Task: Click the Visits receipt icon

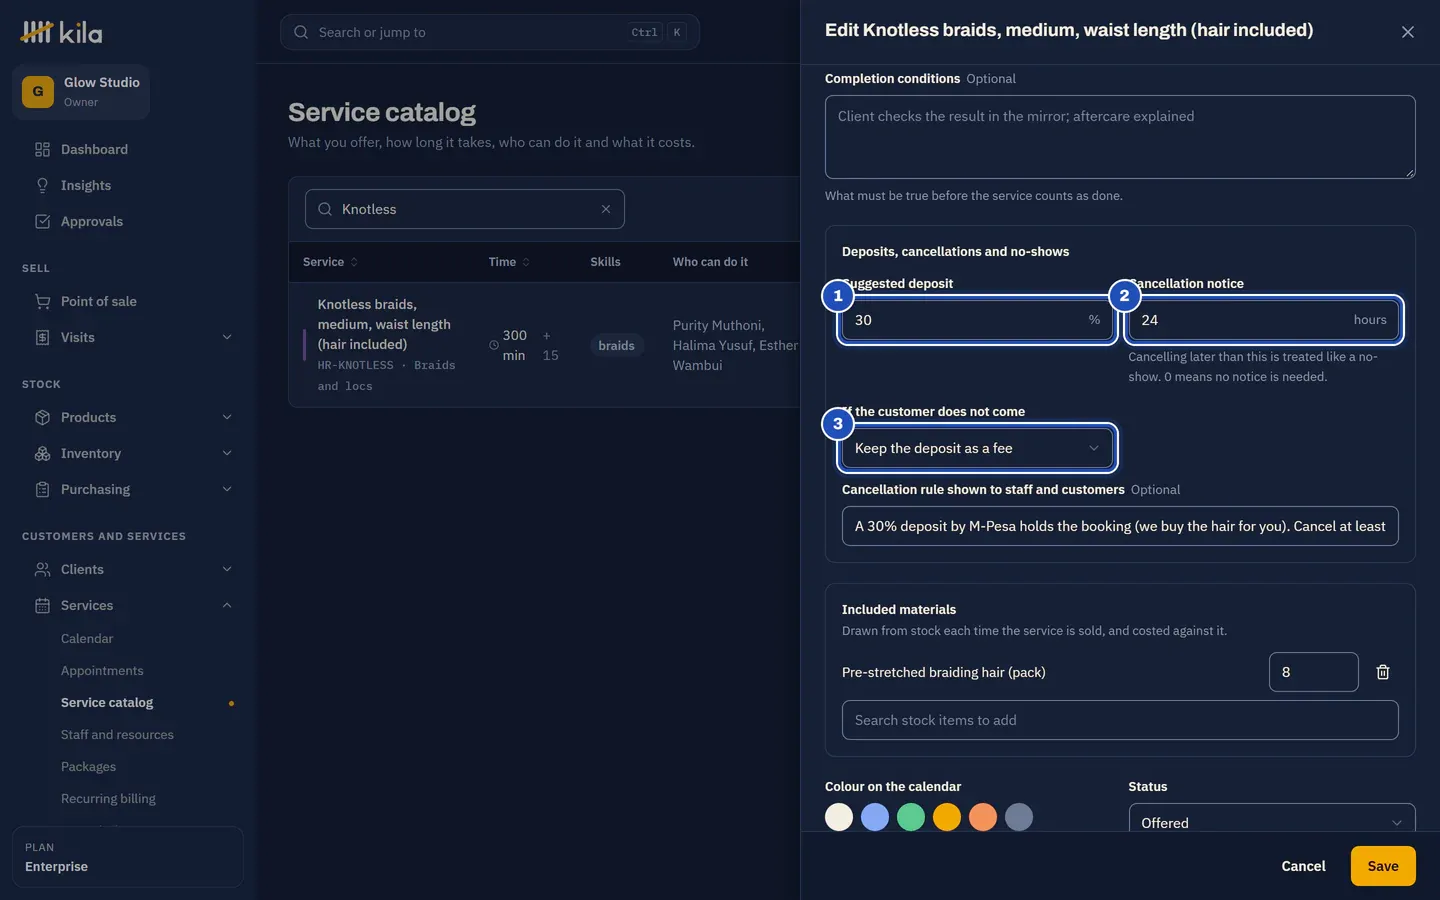Action: pyautogui.click(x=42, y=338)
